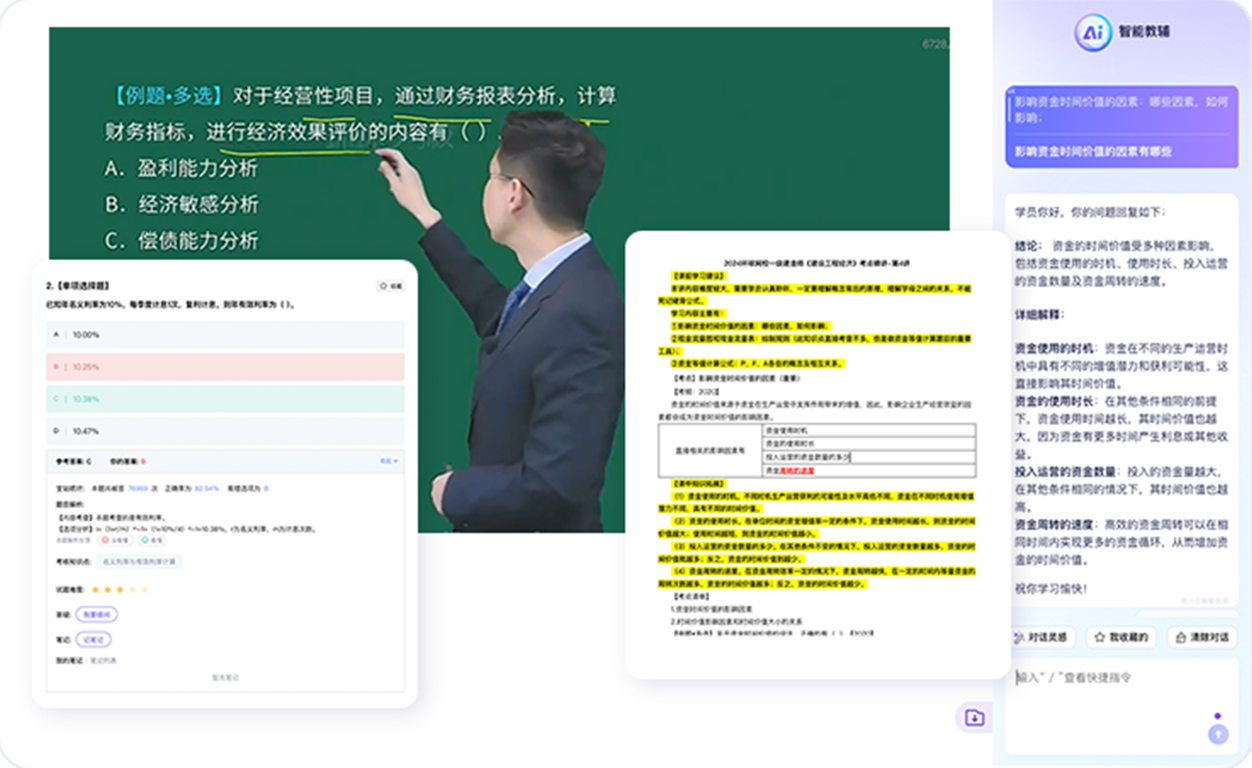
Task: Click the suggested question 影响资金时间价值的因素有哪些
Action: pos(1092,151)
